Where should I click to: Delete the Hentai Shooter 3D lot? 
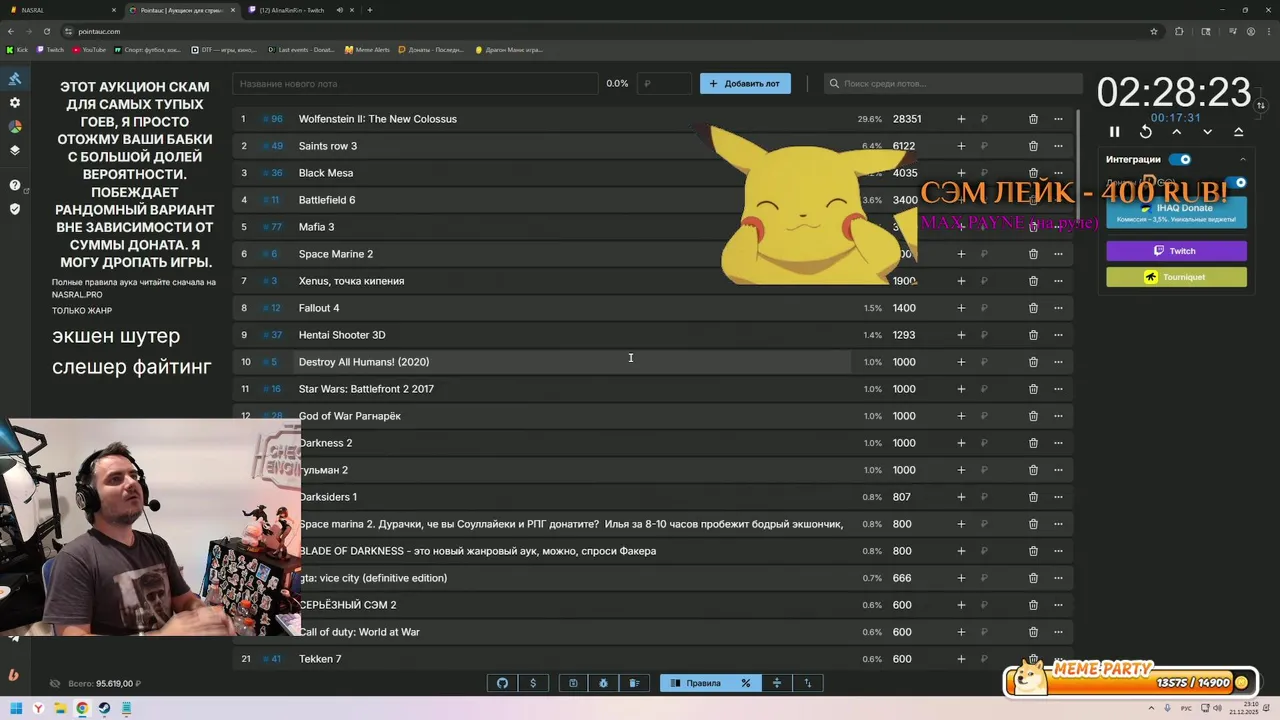pyautogui.click(x=1033, y=335)
